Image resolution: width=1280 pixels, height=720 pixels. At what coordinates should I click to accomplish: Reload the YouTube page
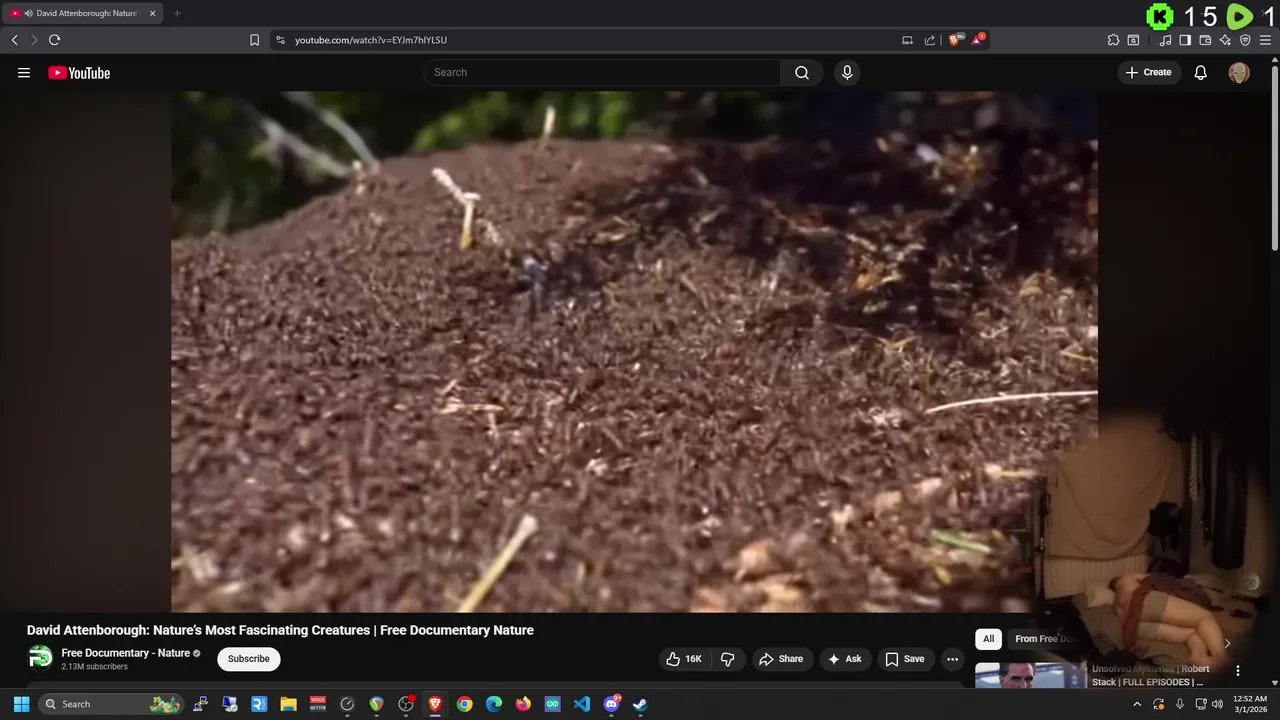point(54,40)
